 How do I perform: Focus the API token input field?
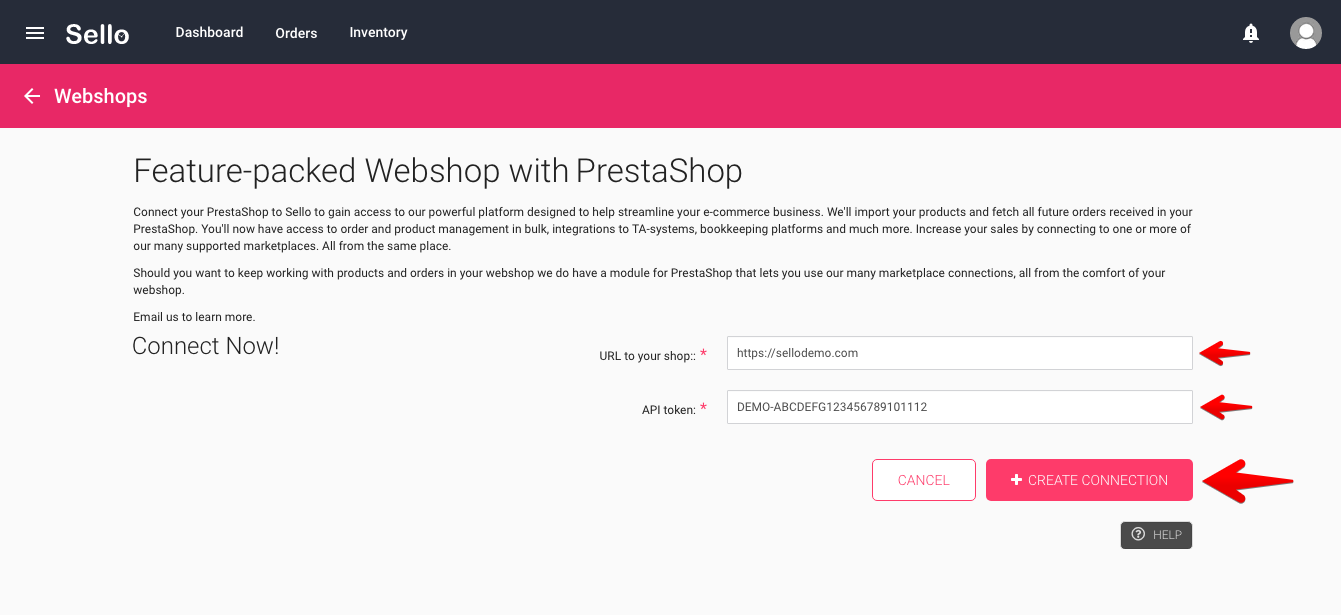pyautogui.click(x=960, y=407)
